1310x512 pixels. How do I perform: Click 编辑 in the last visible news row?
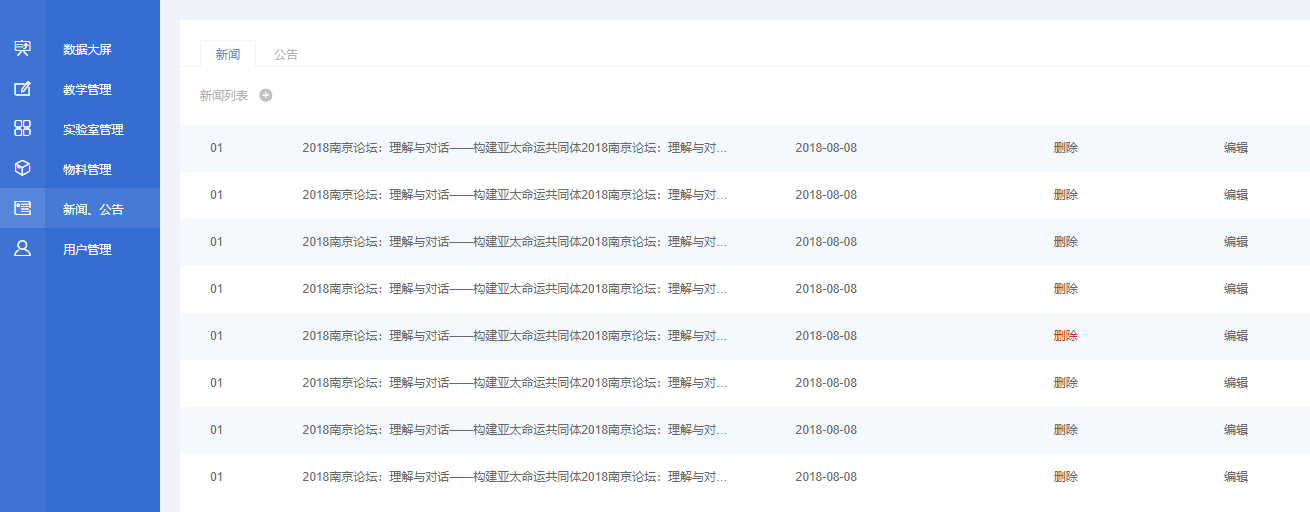(x=1236, y=477)
